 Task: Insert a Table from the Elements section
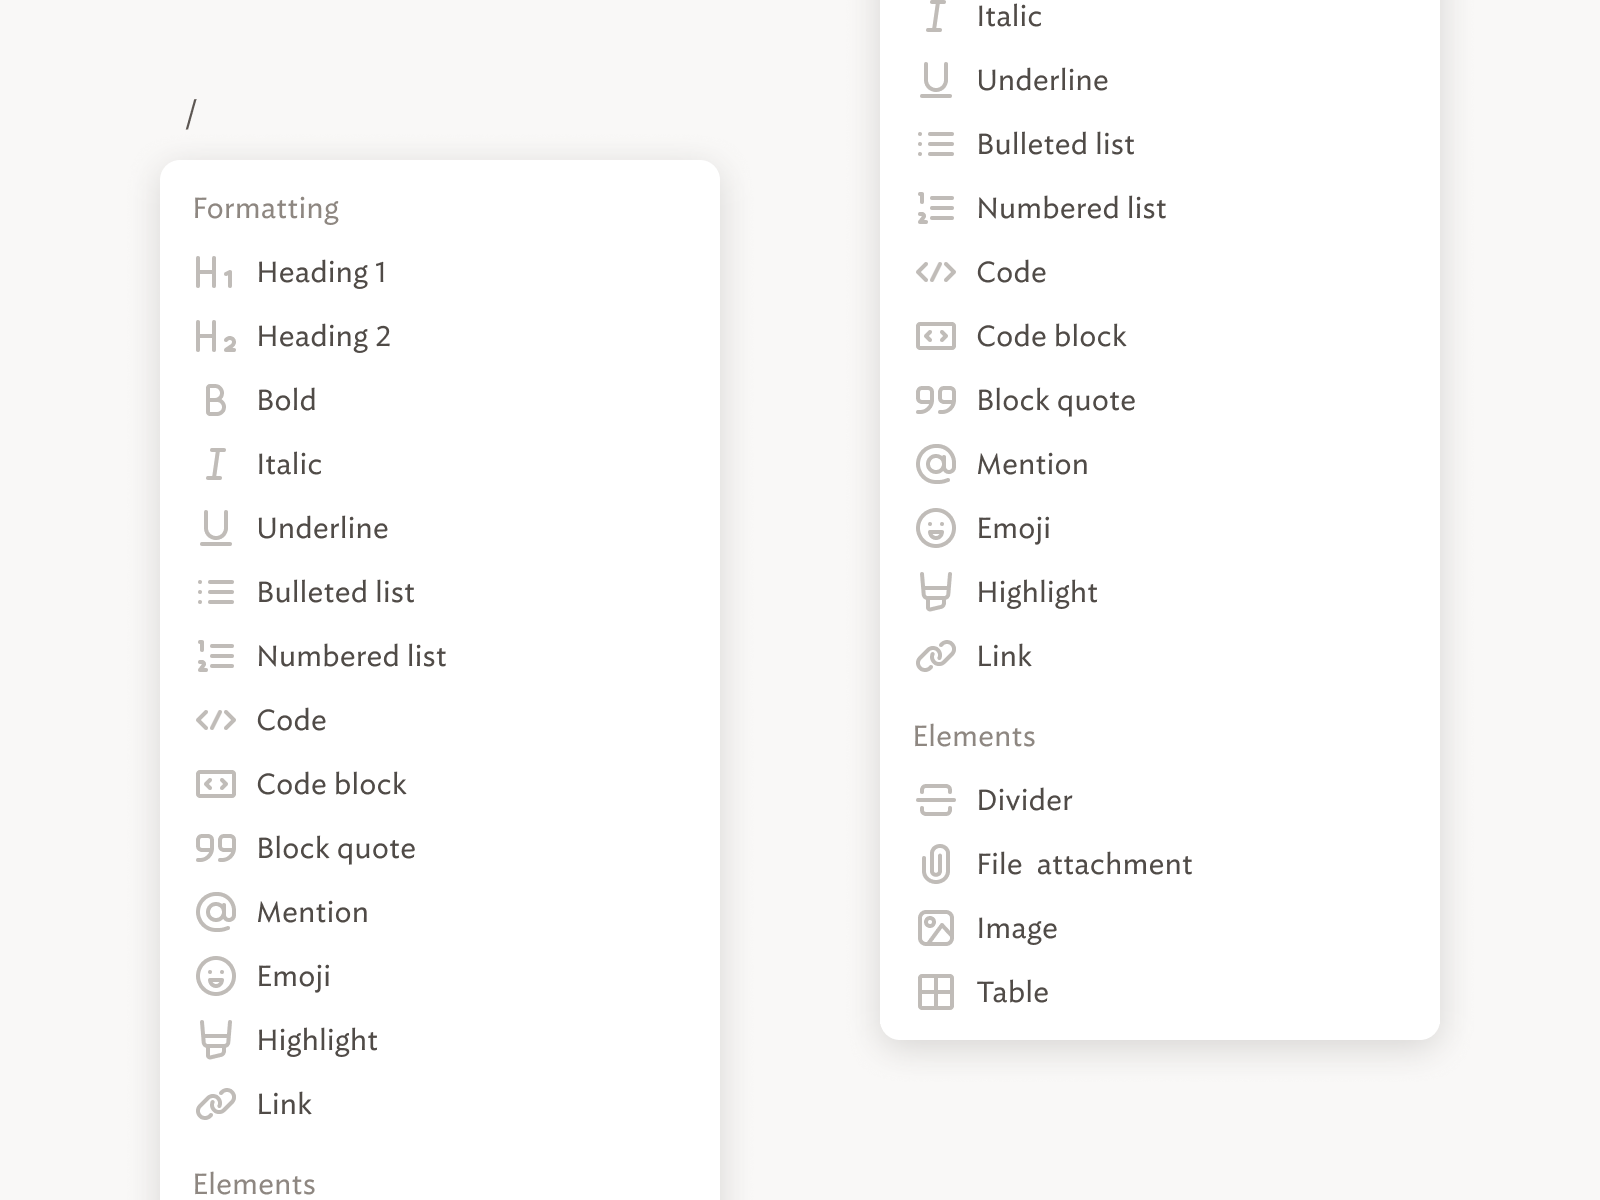pyautogui.click(x=1012, y=993)
